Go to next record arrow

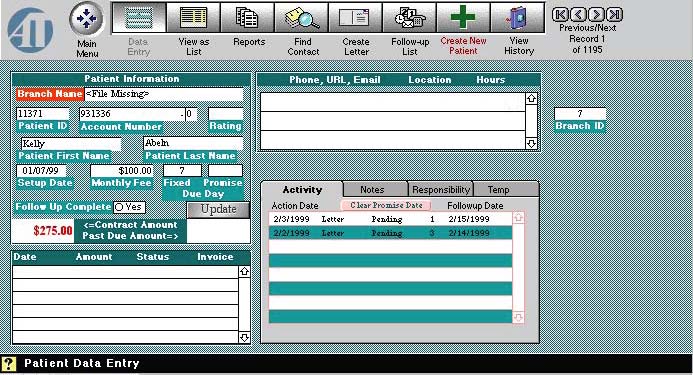(596, 15)
